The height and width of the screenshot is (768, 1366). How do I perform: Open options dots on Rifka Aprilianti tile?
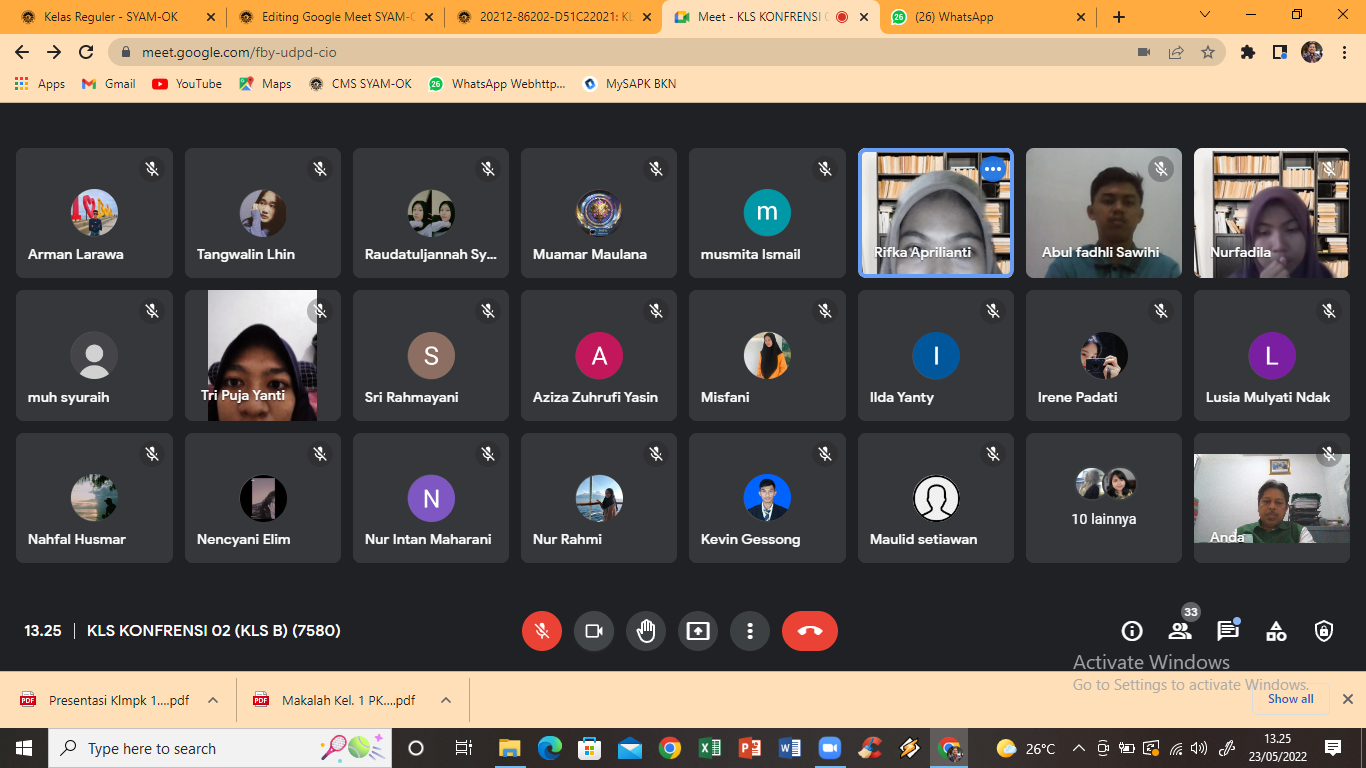tap(992, 169)
